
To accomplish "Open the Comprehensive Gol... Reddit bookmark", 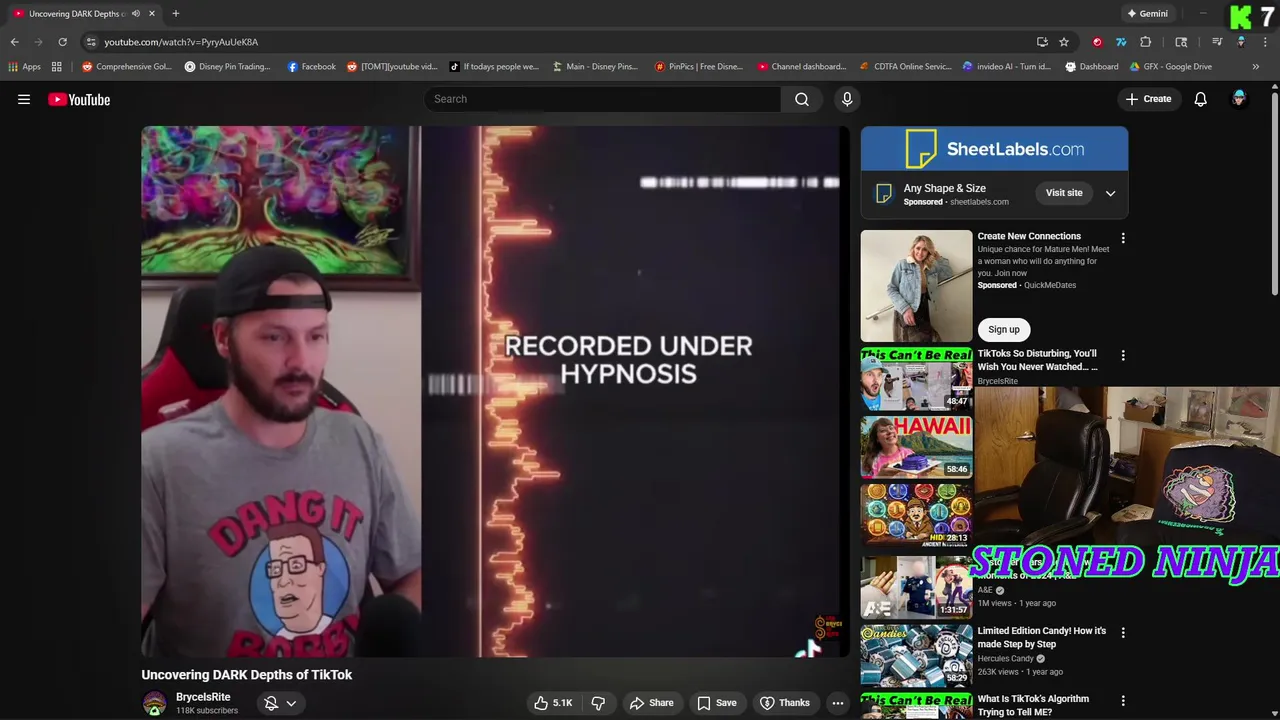I will (127, 67).
